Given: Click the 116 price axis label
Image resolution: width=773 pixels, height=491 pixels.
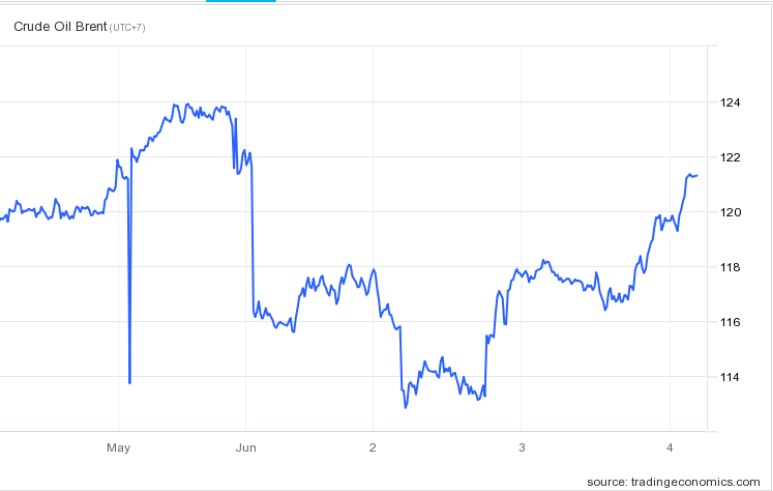Looking at the screenshot, I should (730, 323).
